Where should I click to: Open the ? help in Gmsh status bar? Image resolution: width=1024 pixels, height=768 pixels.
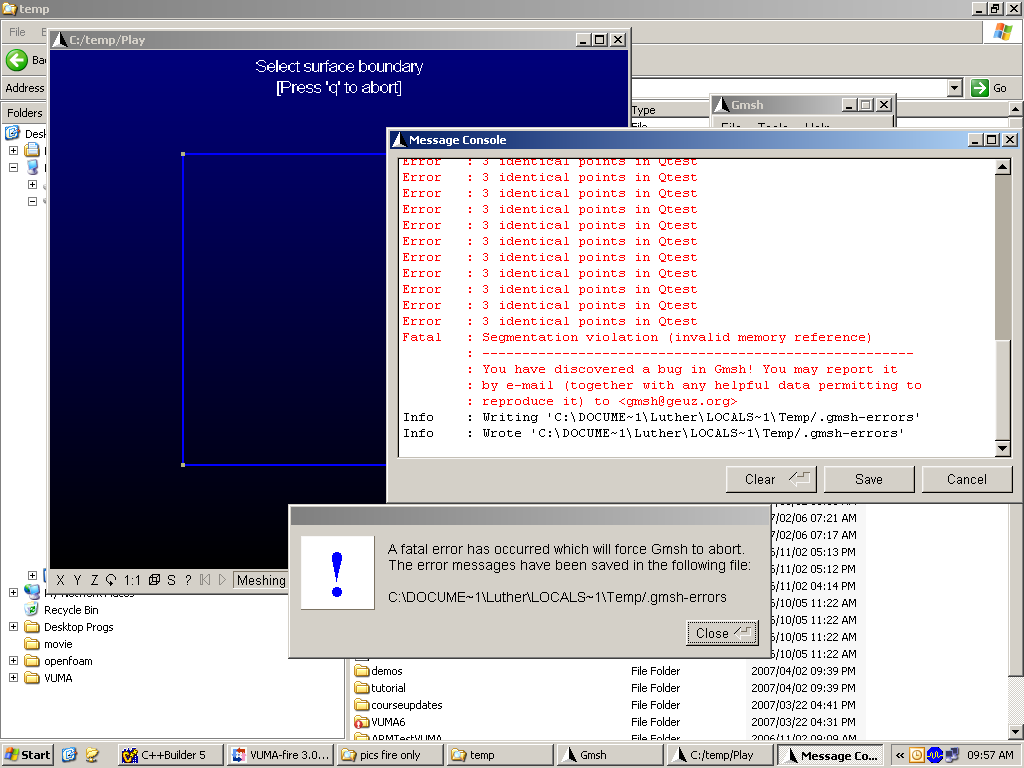[188, 580]
